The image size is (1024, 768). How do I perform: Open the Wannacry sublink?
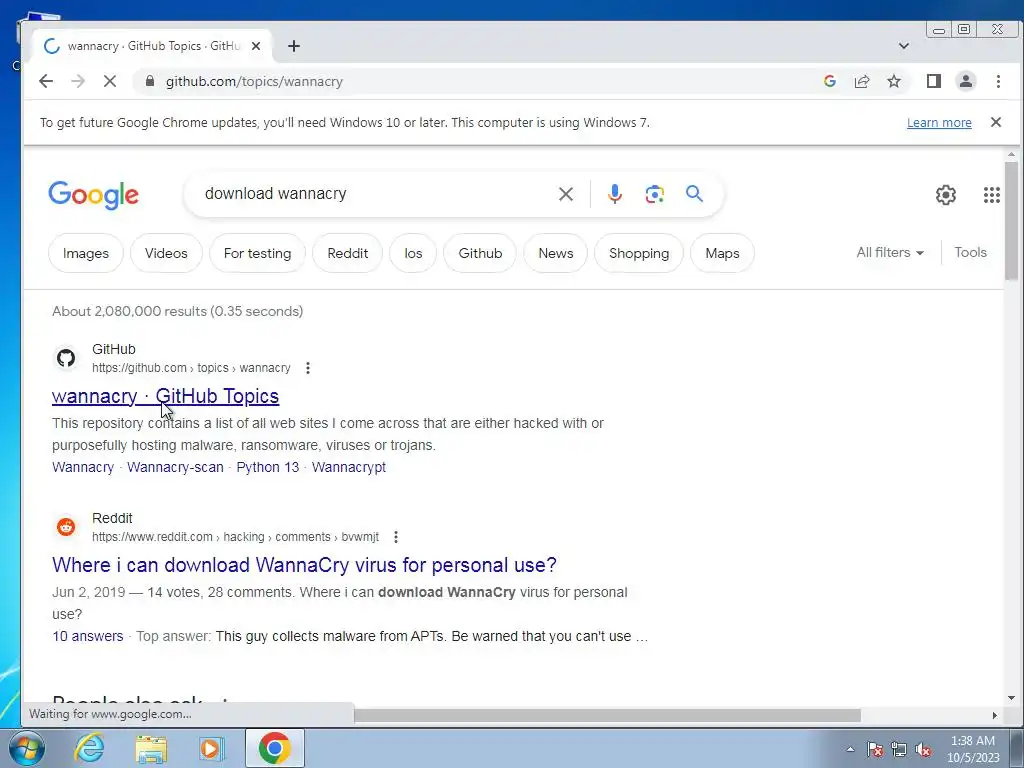pyautogui.click(x=83, y=468)
